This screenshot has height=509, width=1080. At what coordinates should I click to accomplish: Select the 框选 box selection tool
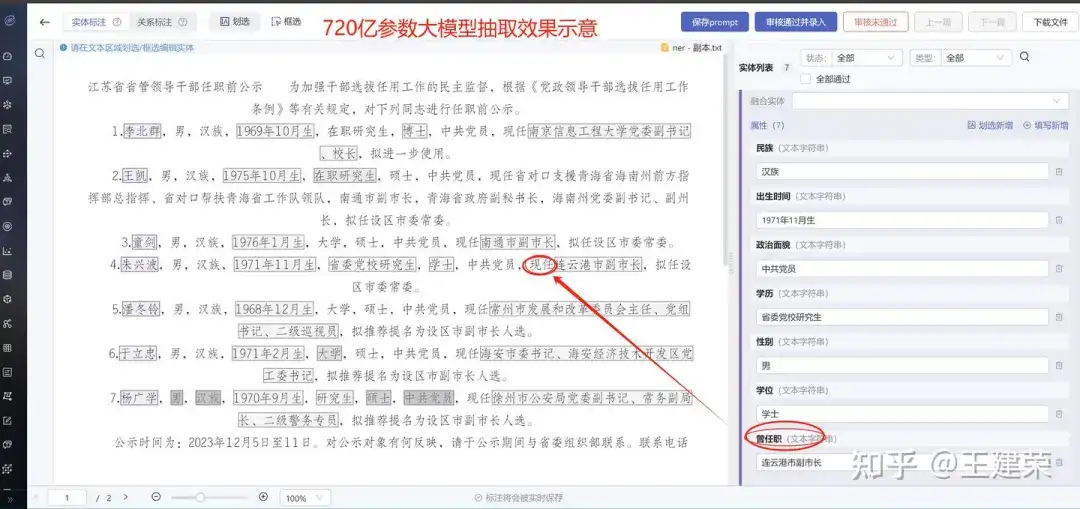[x=287, y=22]
